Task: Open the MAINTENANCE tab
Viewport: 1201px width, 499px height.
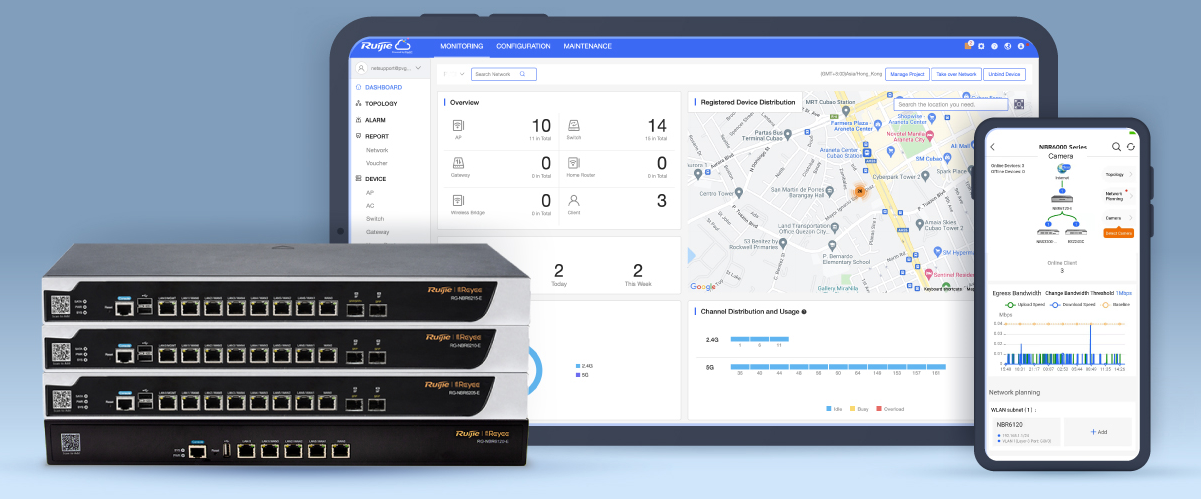Action: coord(588,46)
